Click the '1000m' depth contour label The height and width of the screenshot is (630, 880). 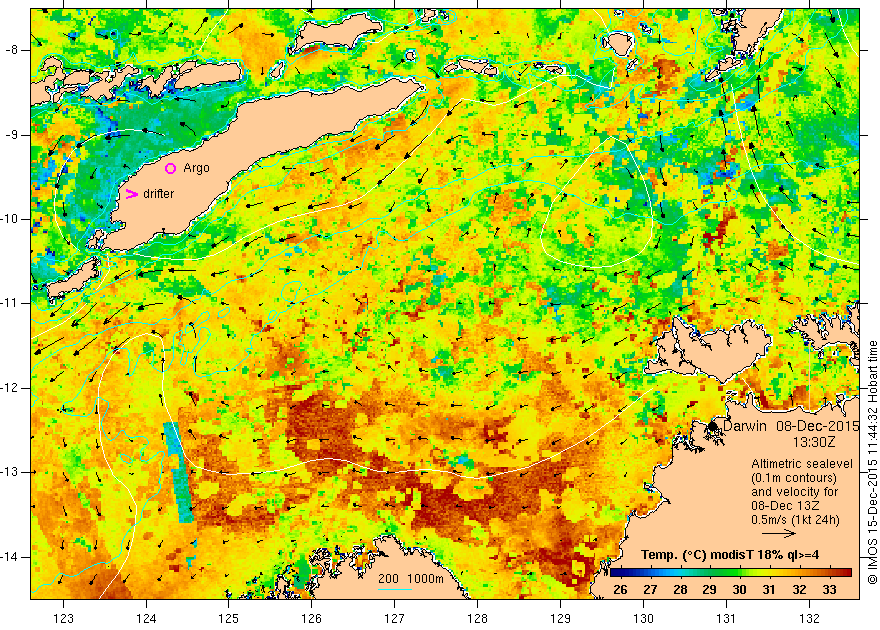425,579
